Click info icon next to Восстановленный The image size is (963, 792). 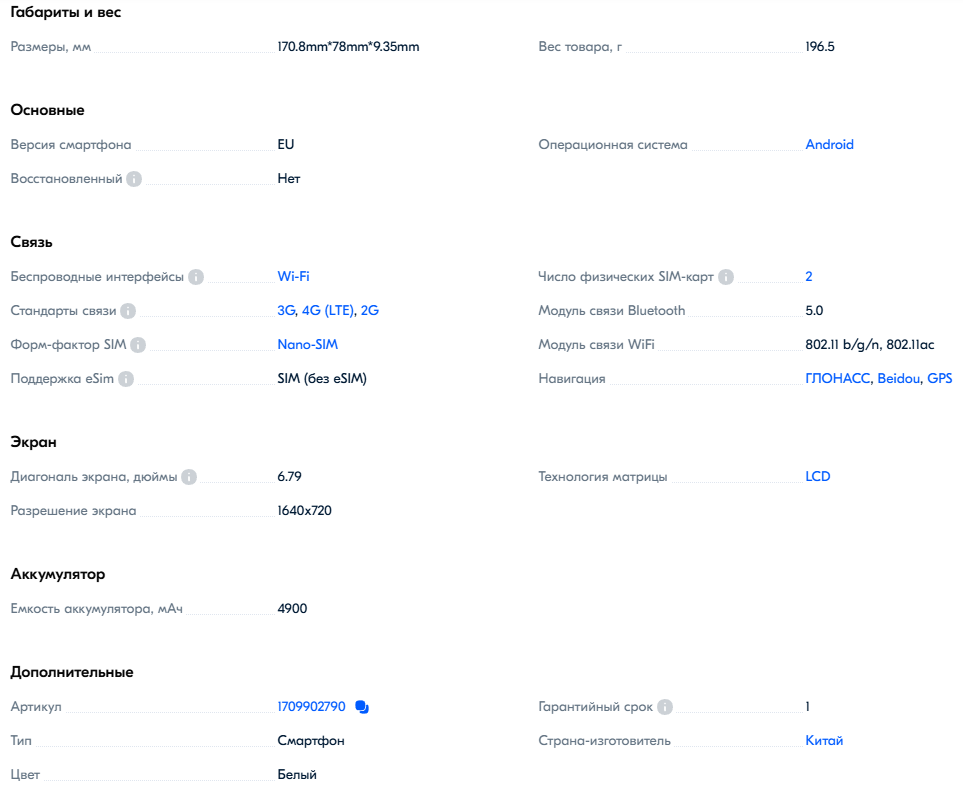coord(134,179)
